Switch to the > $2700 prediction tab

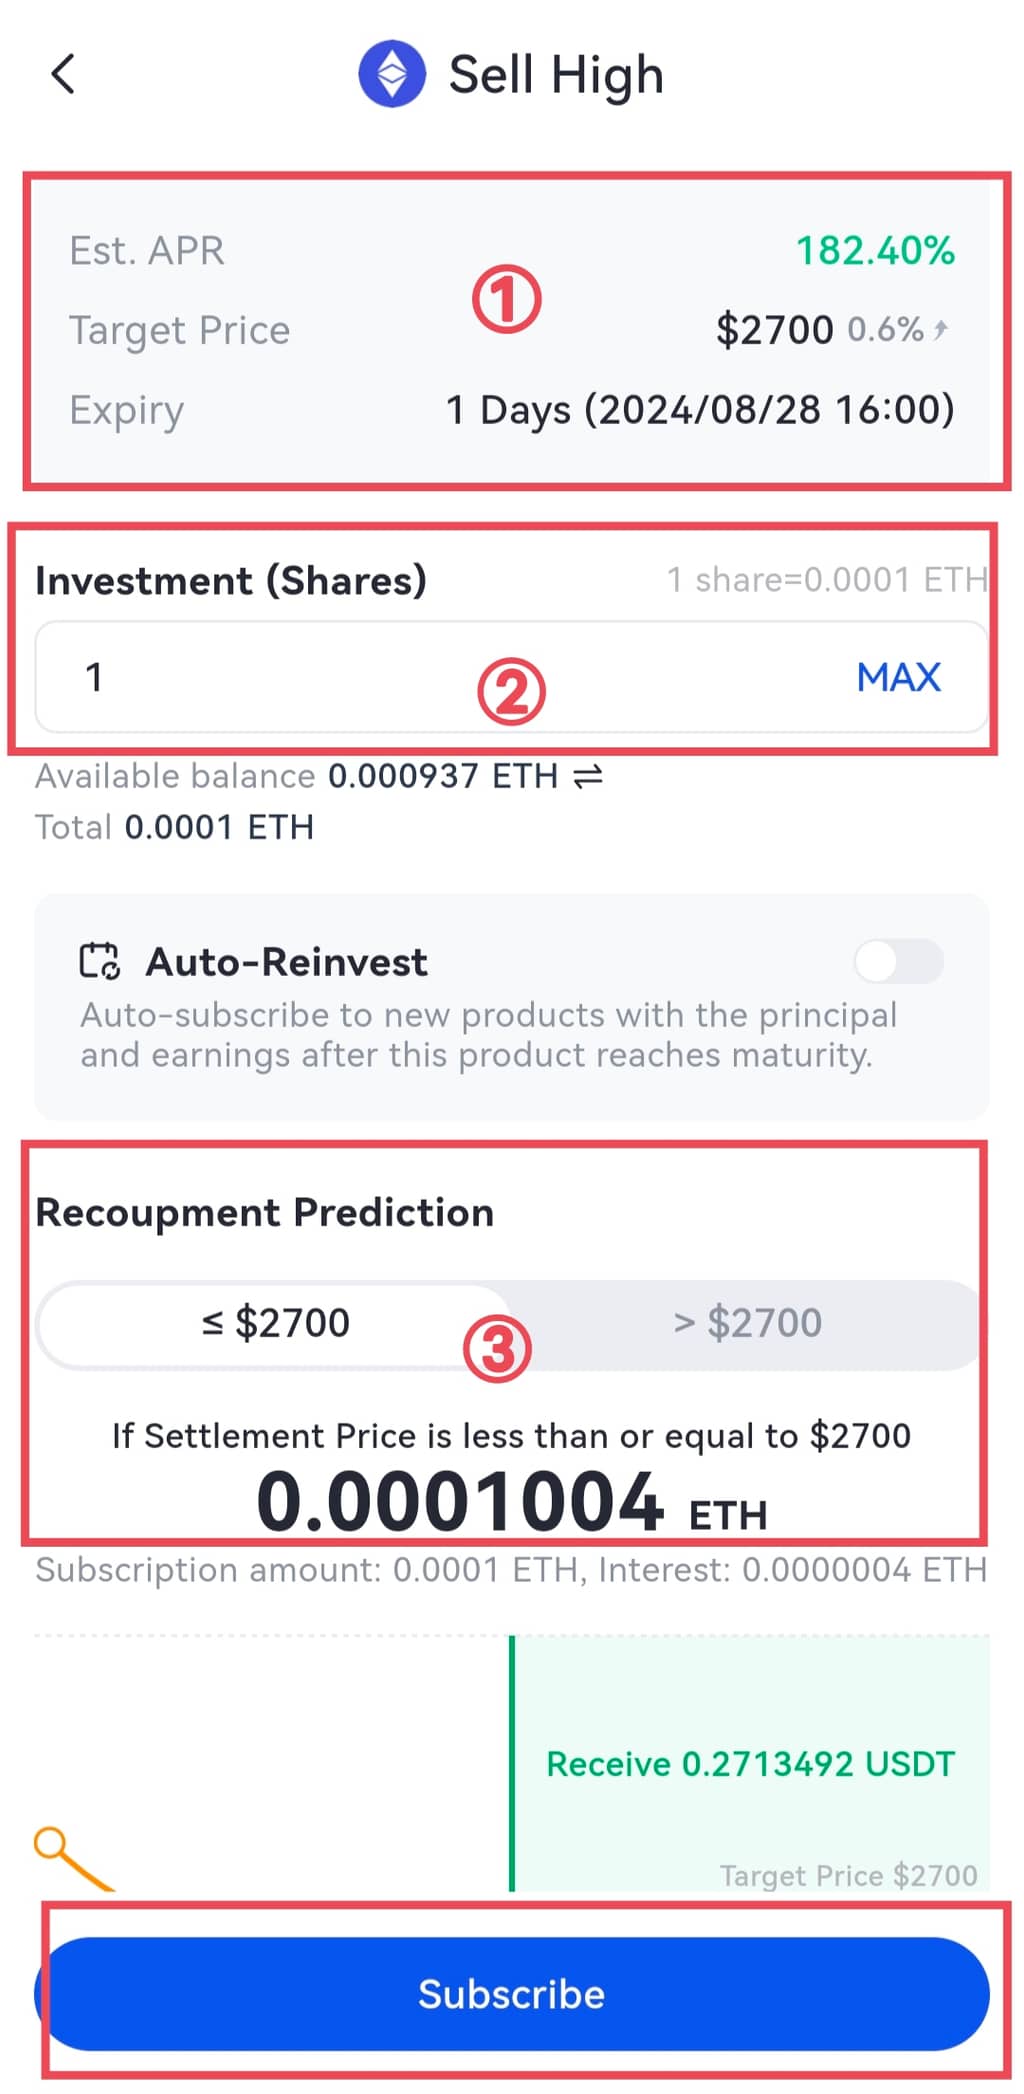coord(747,1323)
